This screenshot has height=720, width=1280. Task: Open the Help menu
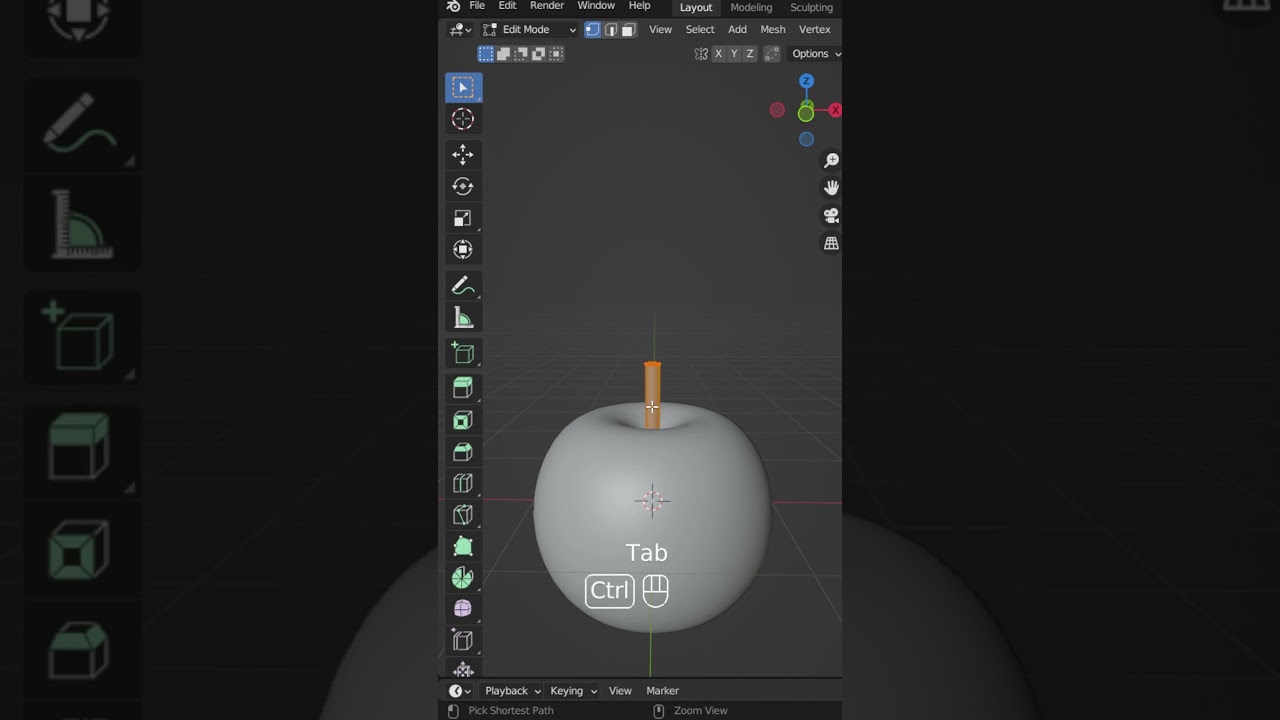click(640, 6)
